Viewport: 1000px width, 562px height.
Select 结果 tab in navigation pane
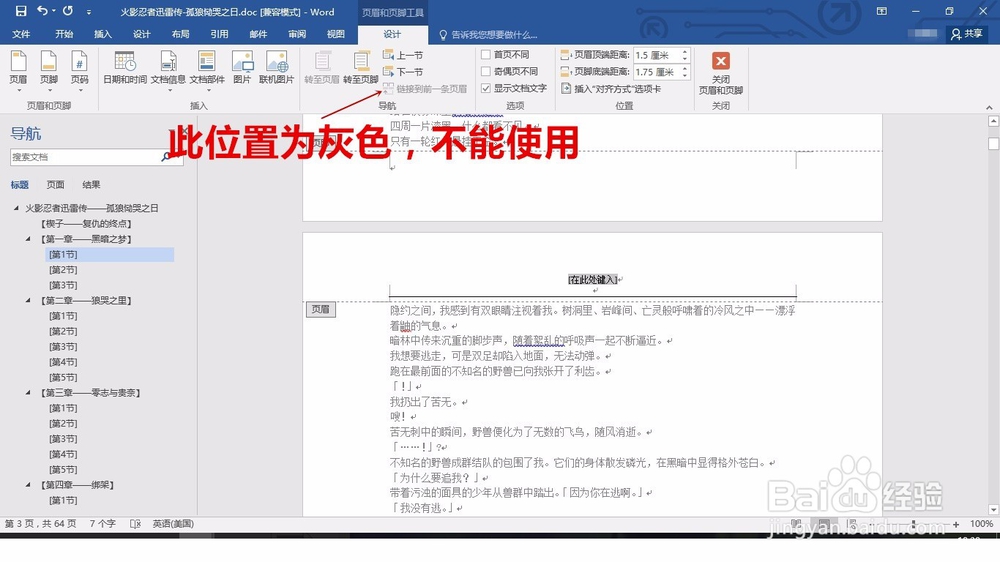click(91, 185)
